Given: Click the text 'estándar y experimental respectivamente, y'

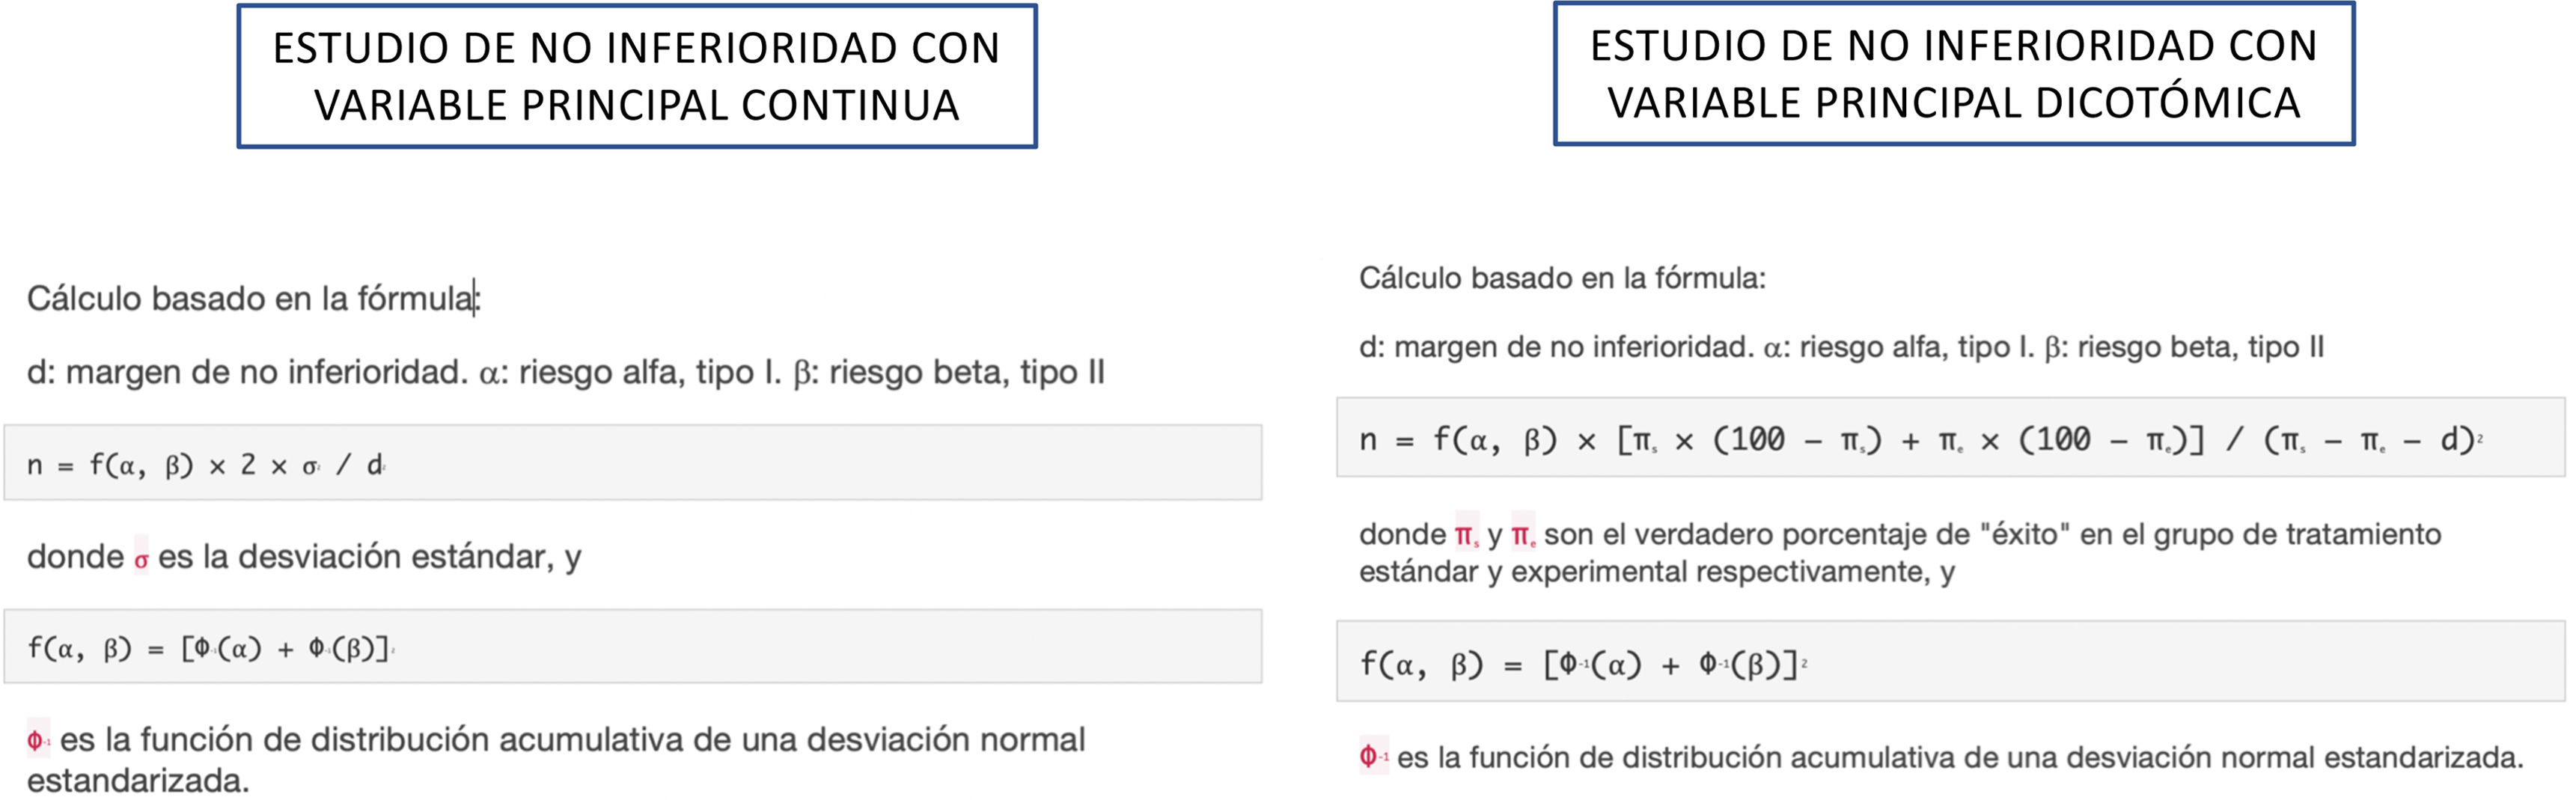Looking at the screenshot, I should point(1655,572).
